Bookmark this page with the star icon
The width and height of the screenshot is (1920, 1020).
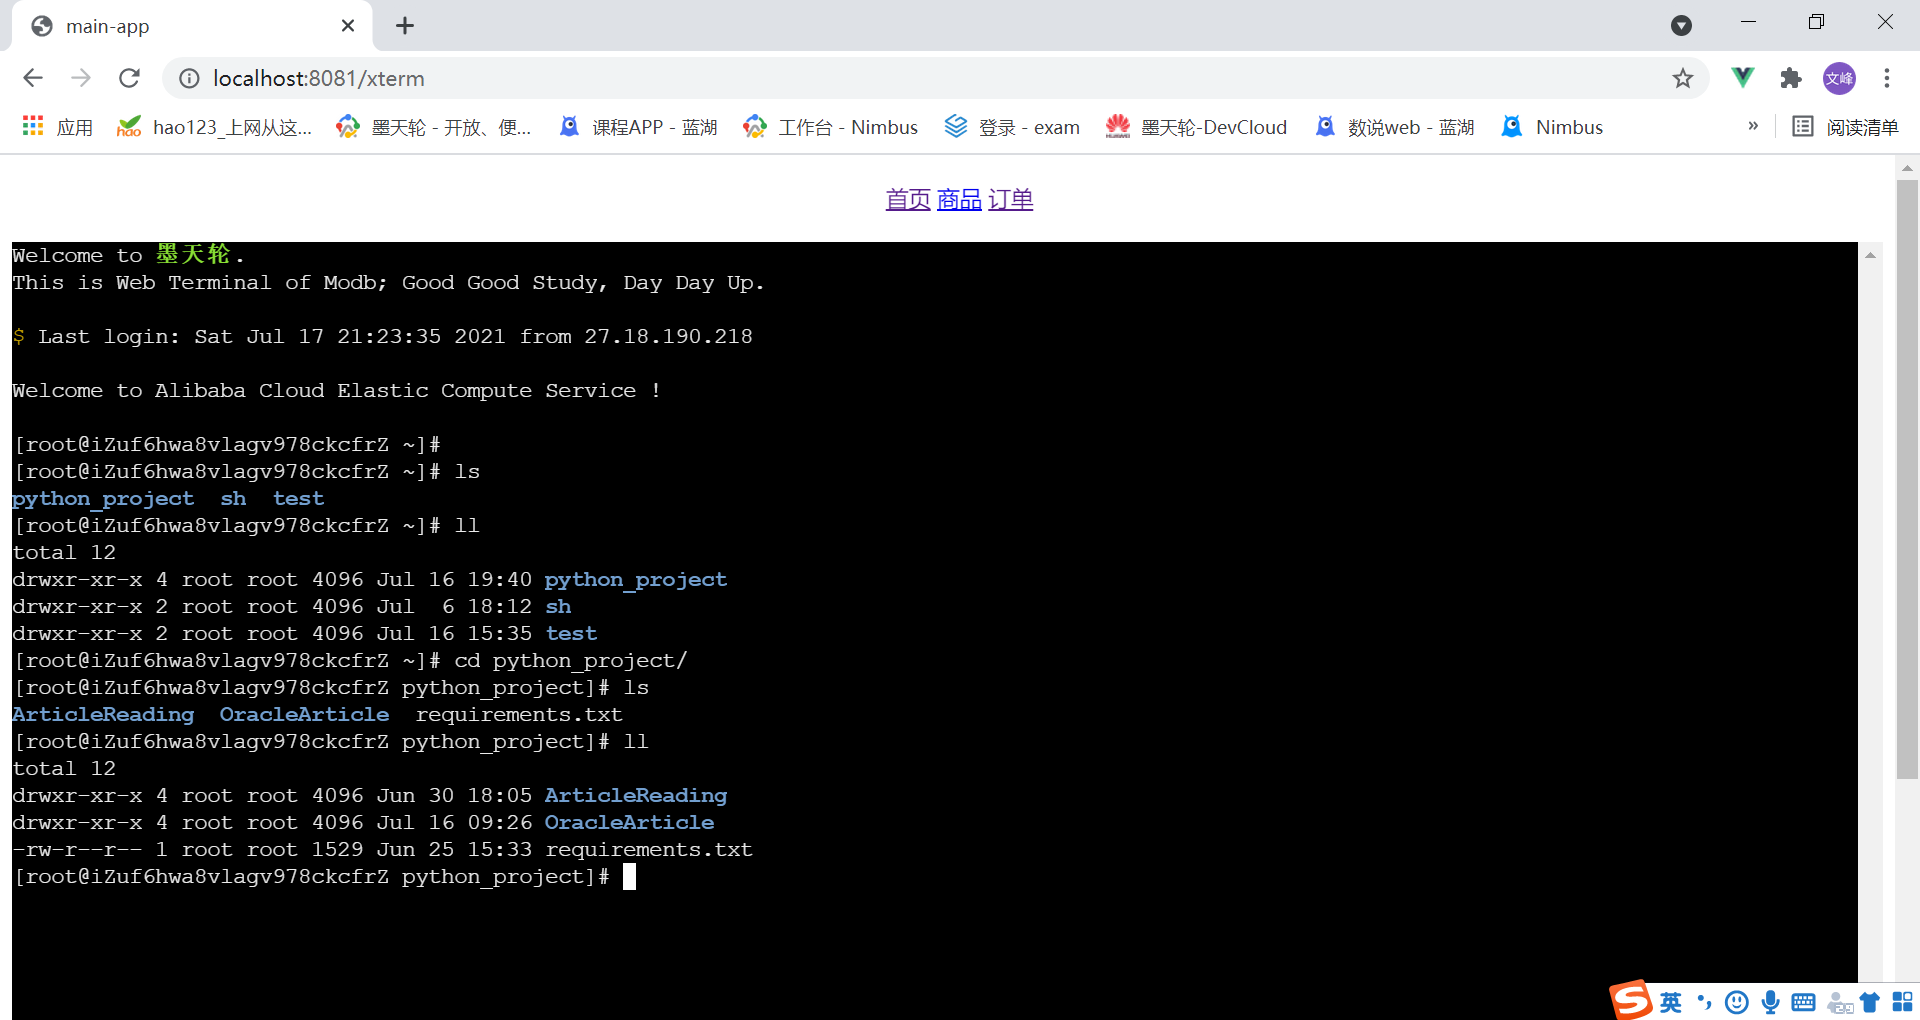coord(1683,78)
